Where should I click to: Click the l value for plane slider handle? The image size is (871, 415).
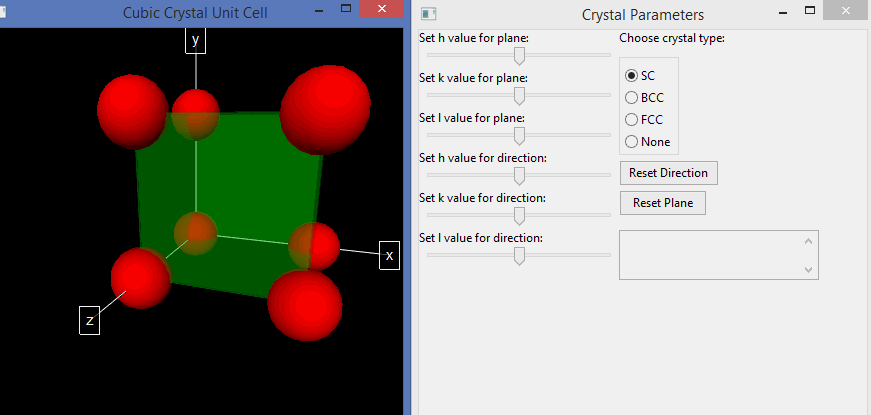click(519, 136)
